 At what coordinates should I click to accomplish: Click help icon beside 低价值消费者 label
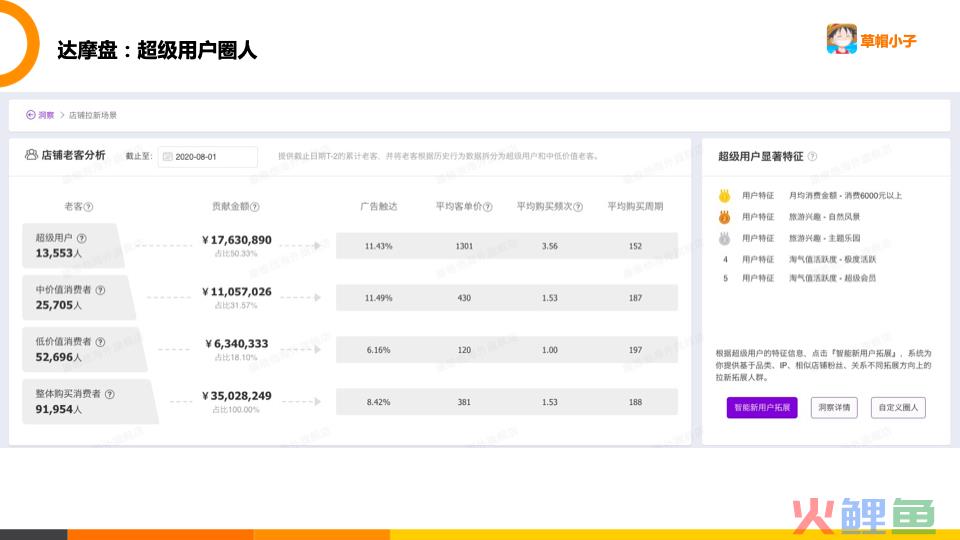pyautogui.click(x=100, y=342)
